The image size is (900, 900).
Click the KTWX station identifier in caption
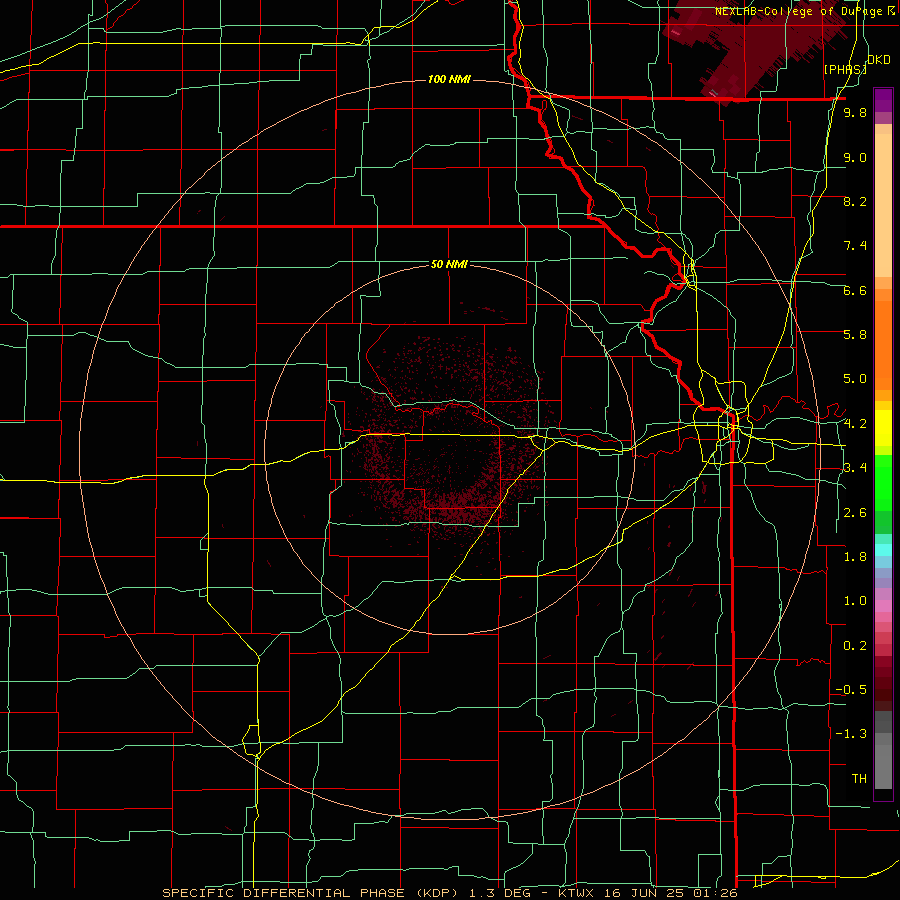pyautogui.click(x=576, y=893)
